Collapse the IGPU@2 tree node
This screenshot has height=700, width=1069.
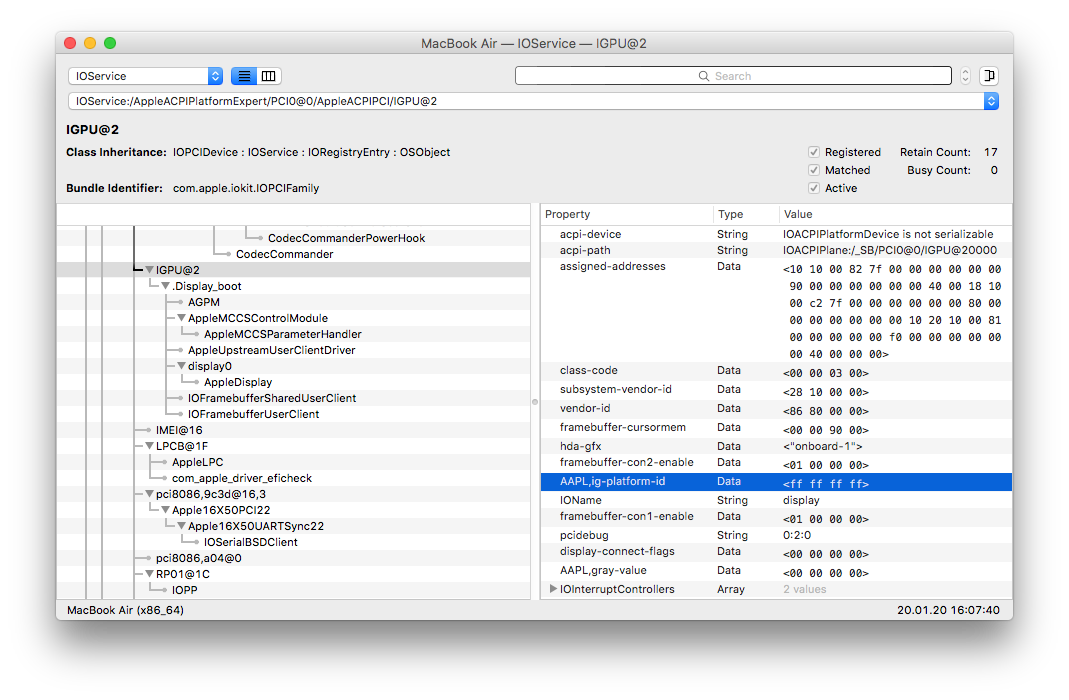click(x=149, y=270)
